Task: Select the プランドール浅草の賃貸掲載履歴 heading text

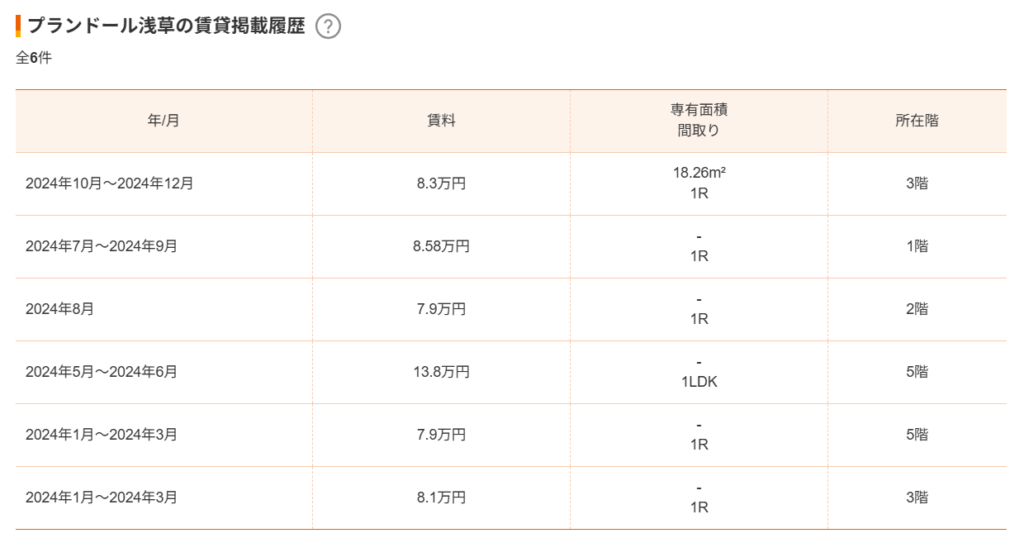Action: (167, 26)
